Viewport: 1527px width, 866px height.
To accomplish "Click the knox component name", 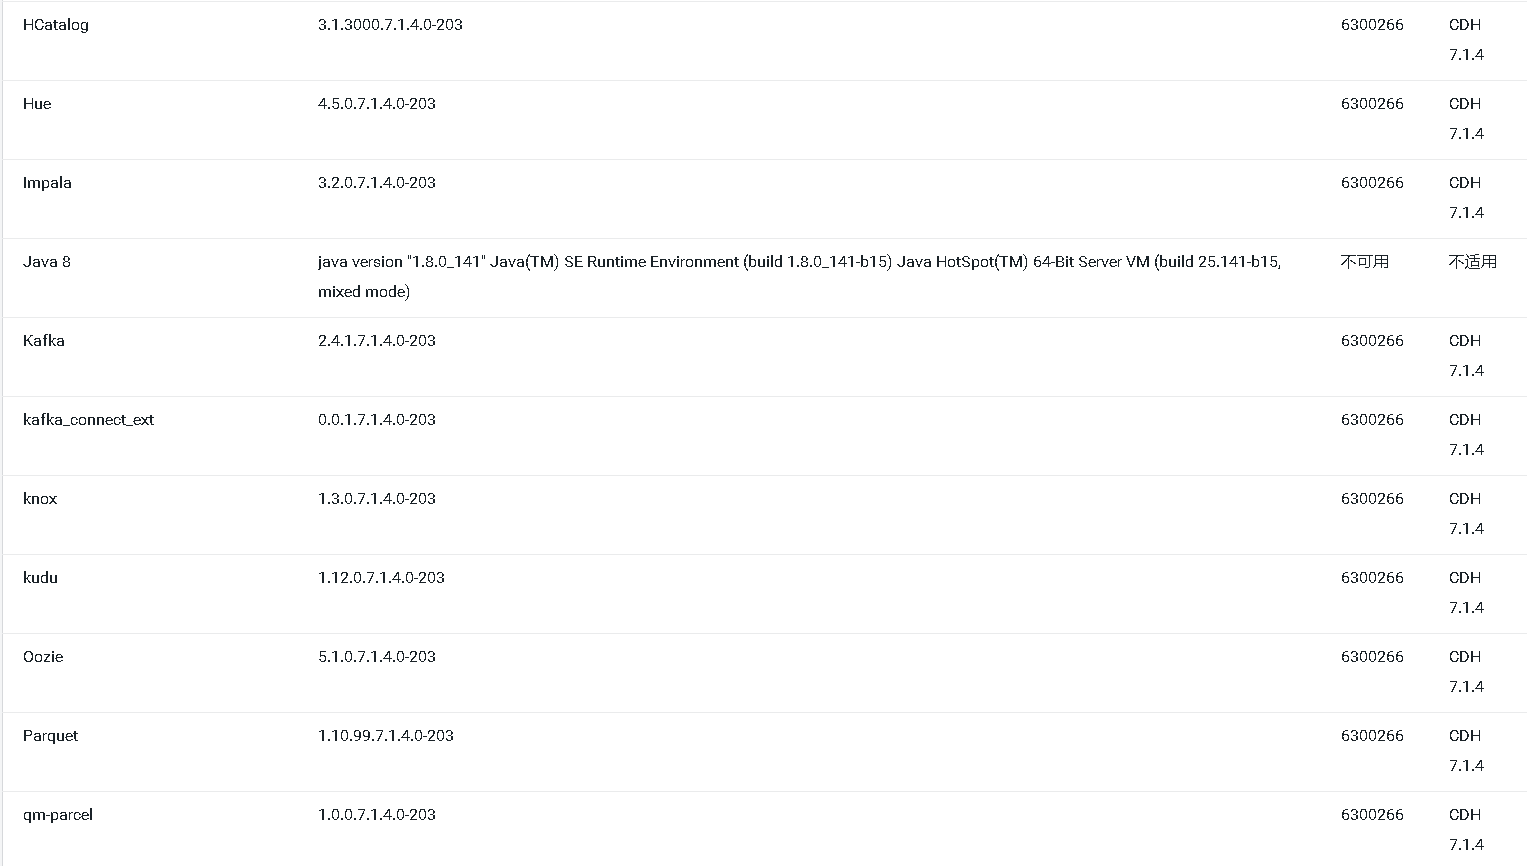I will point(40,499).
